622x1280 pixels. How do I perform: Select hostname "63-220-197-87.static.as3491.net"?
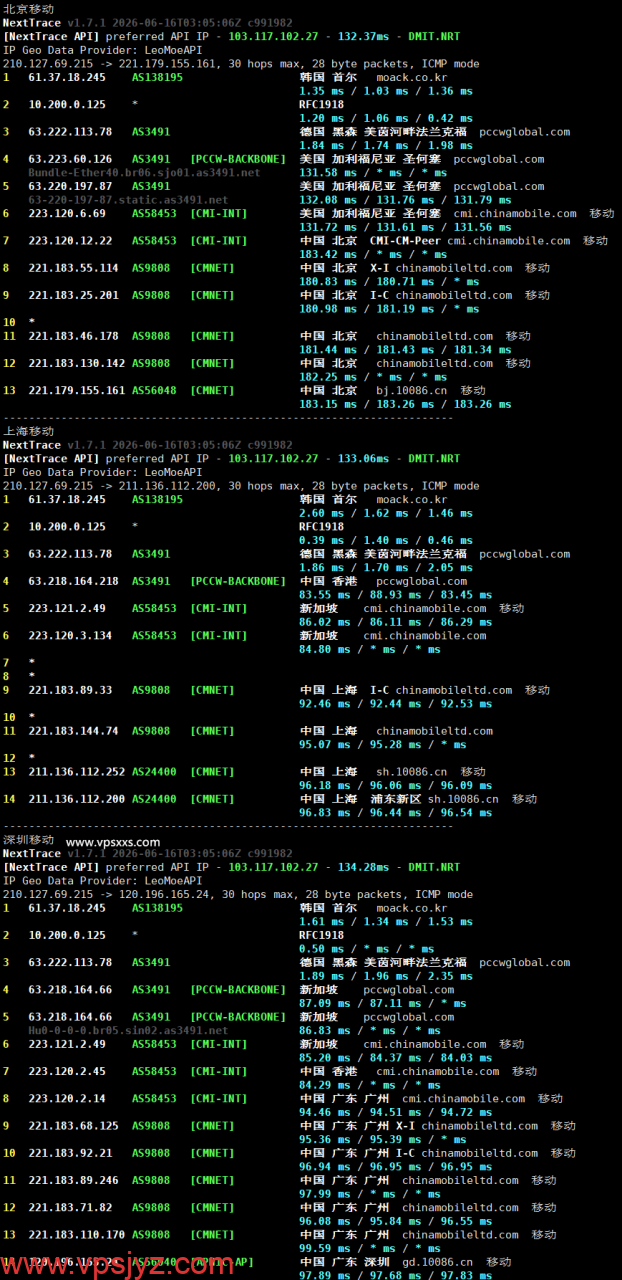coord(128,200)
